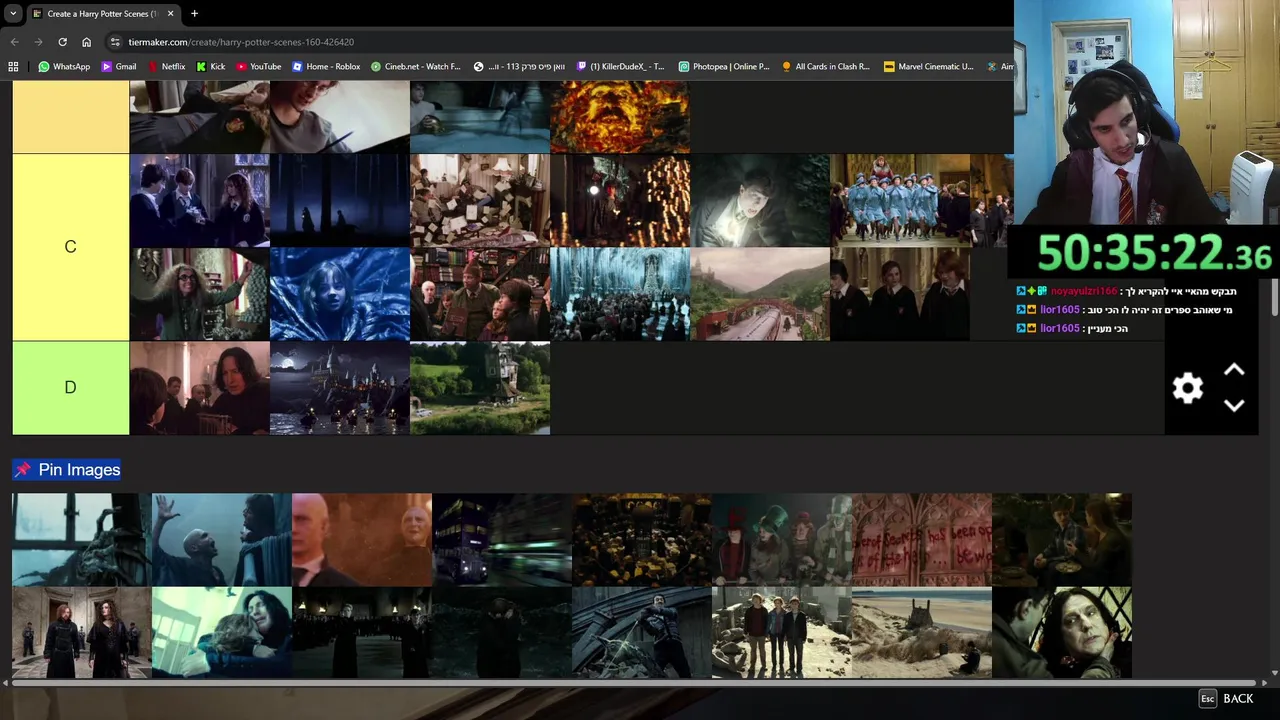Viewport: 1280px width, 720px height.
Task: Open the All Cards in Clash Royale bookmark
Action: pos(826,67)
